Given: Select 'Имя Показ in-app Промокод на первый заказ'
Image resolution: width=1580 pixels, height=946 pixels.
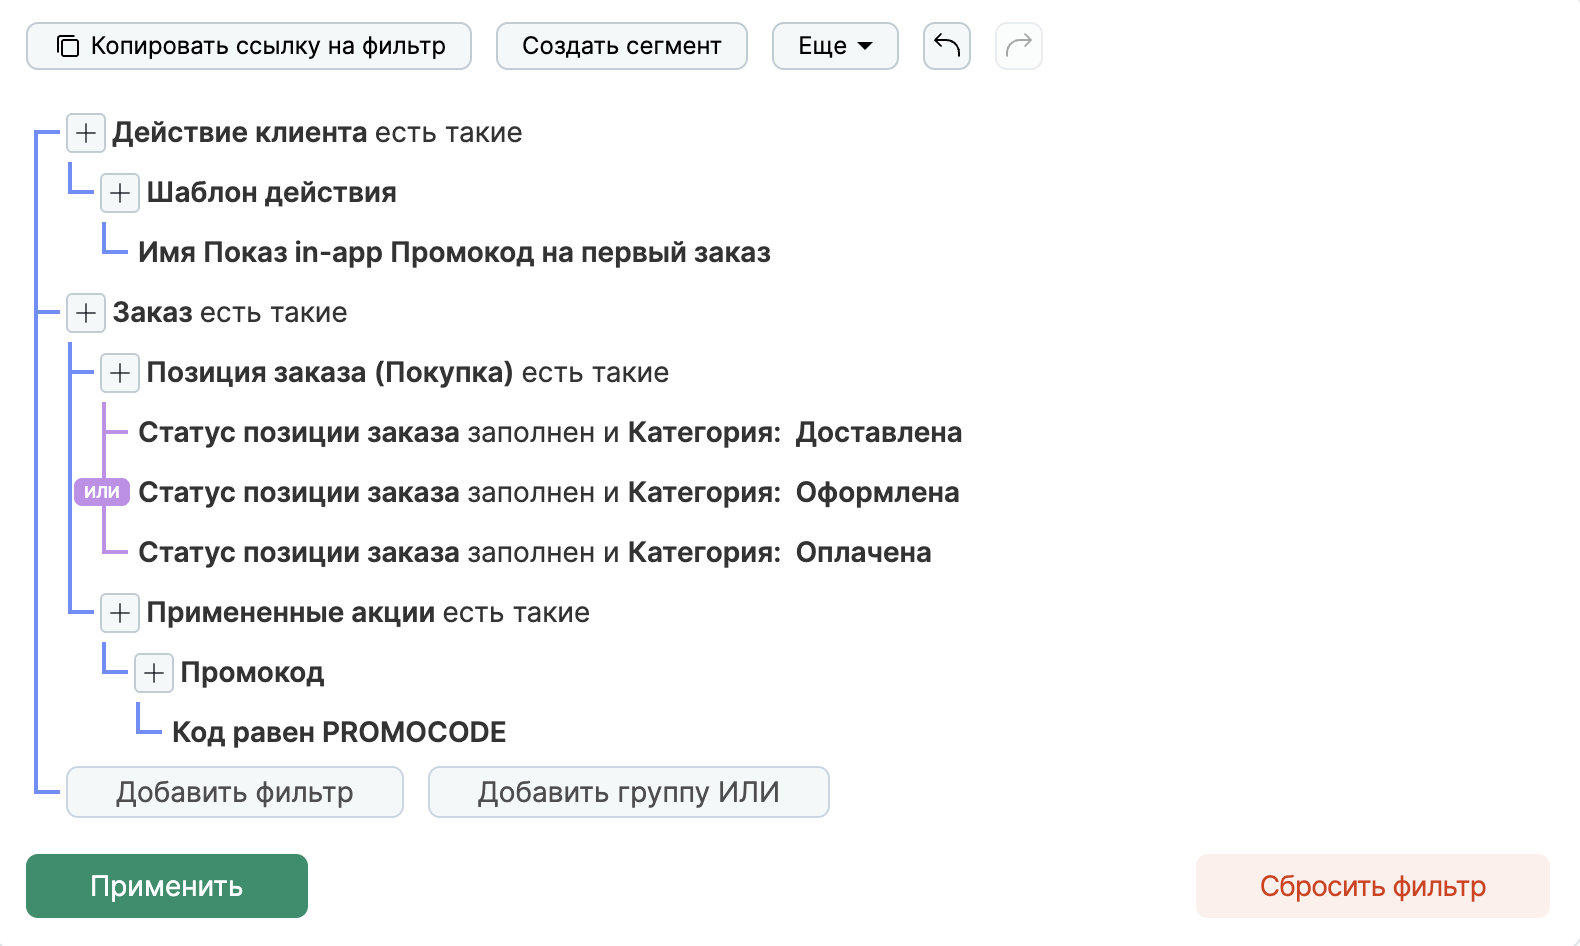Looking at the screenshot, I should (x=454, y=252).
